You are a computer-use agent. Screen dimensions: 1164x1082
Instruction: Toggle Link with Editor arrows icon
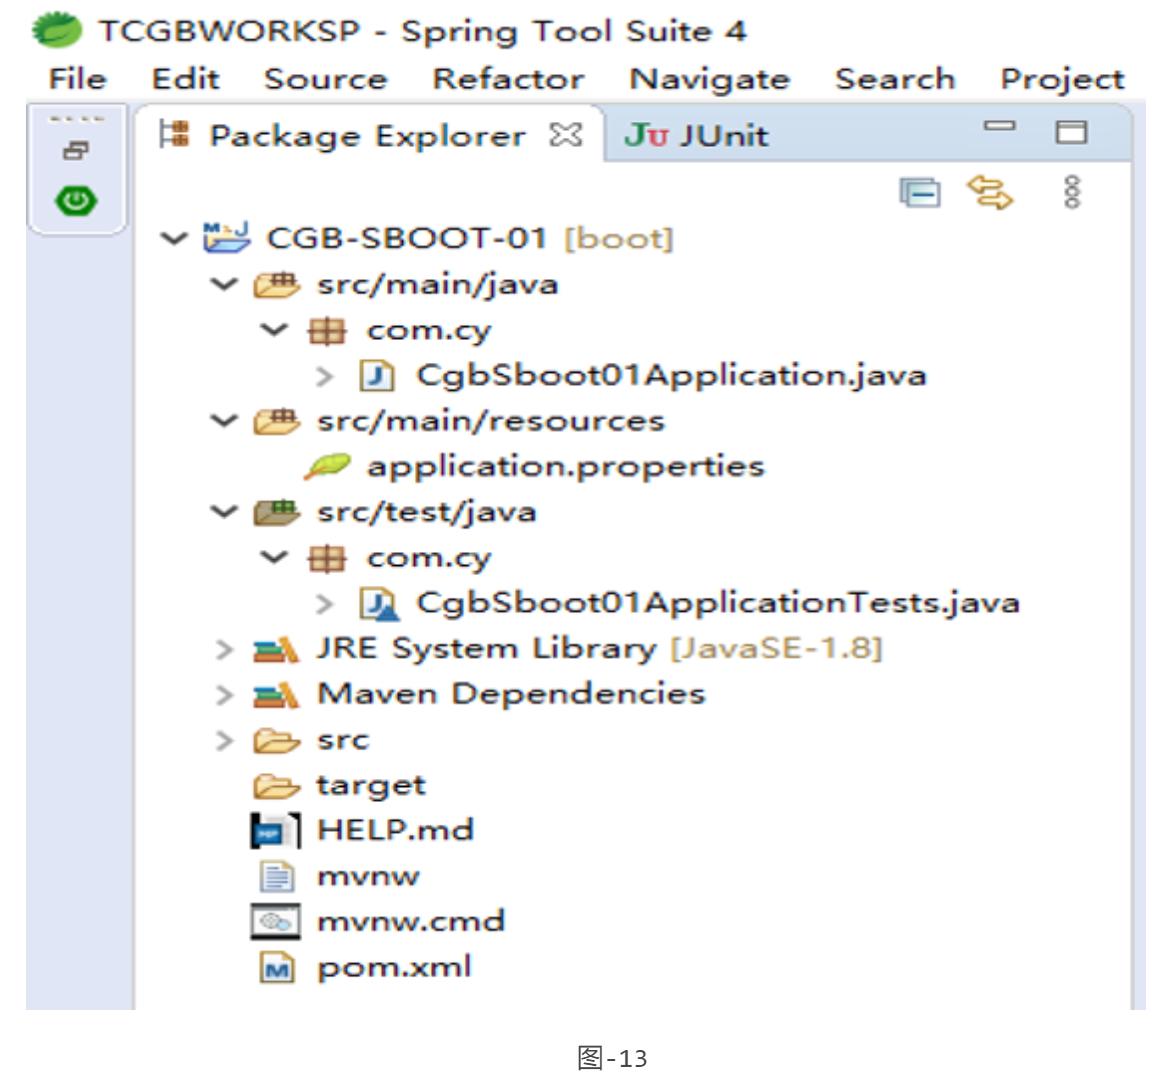[990, 193]
